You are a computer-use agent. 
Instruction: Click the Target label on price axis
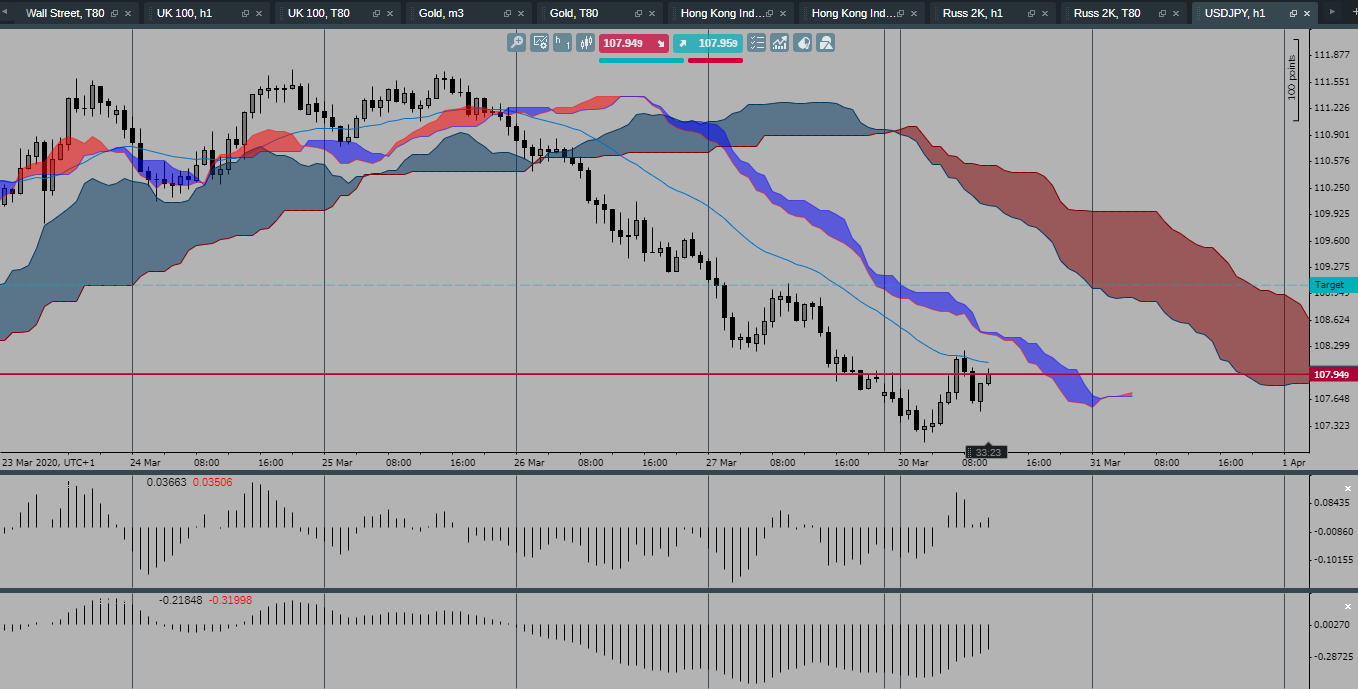click(1333, 285)
